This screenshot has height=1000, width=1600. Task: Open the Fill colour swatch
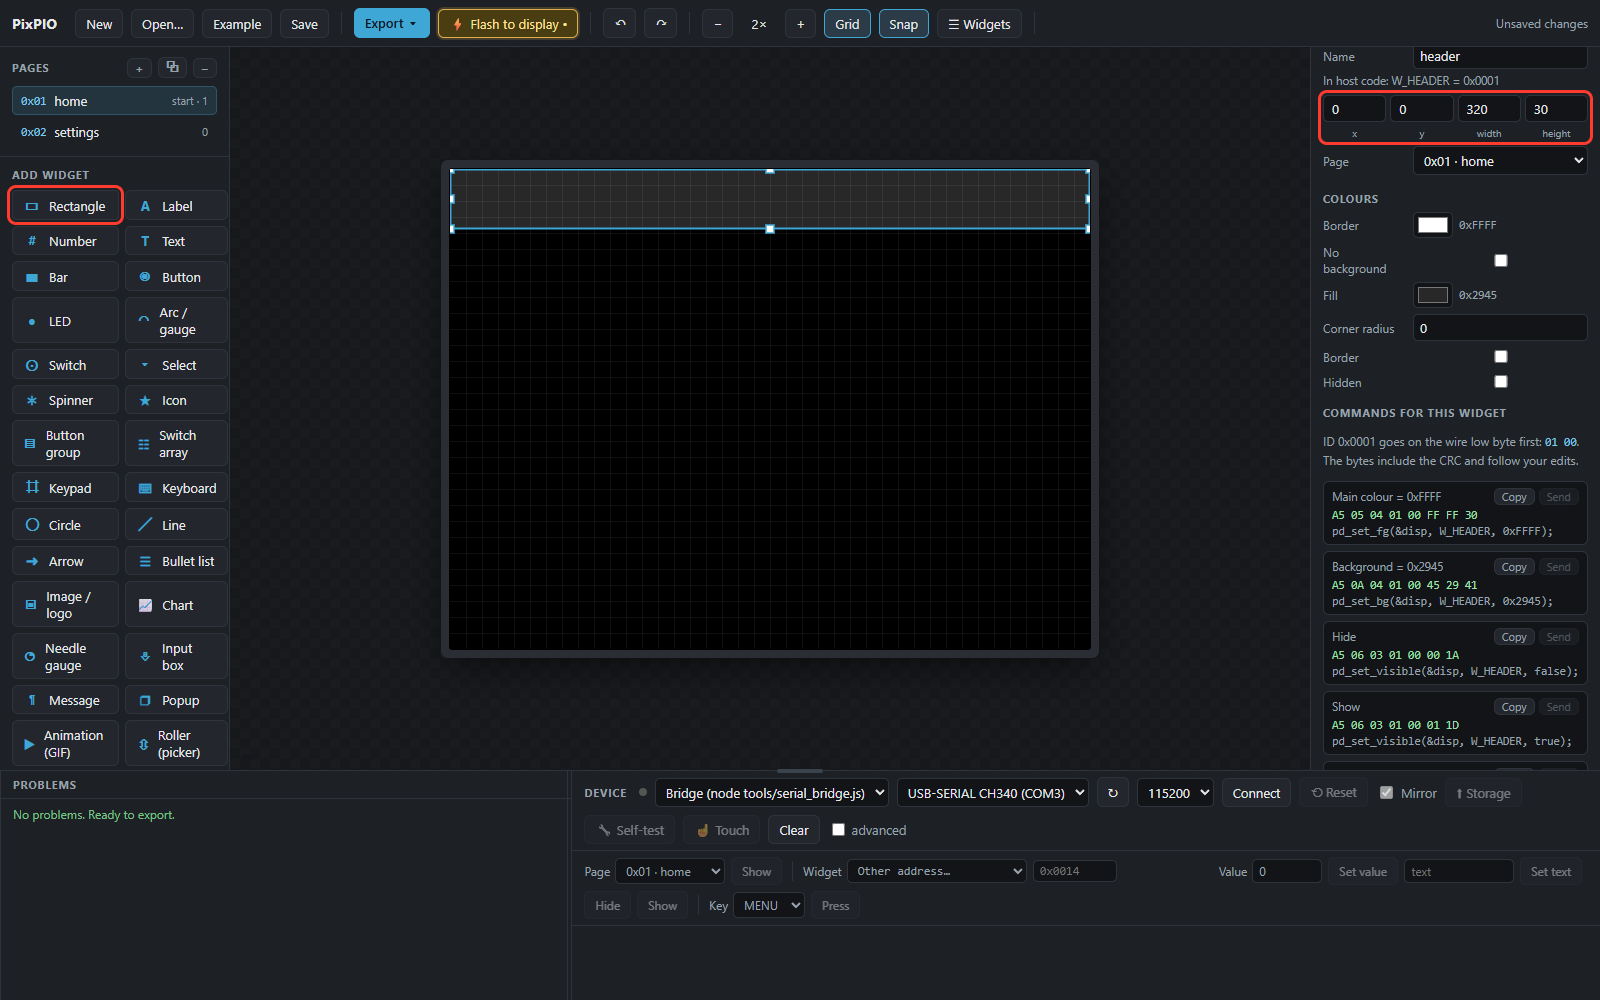tap(1432, 295)
